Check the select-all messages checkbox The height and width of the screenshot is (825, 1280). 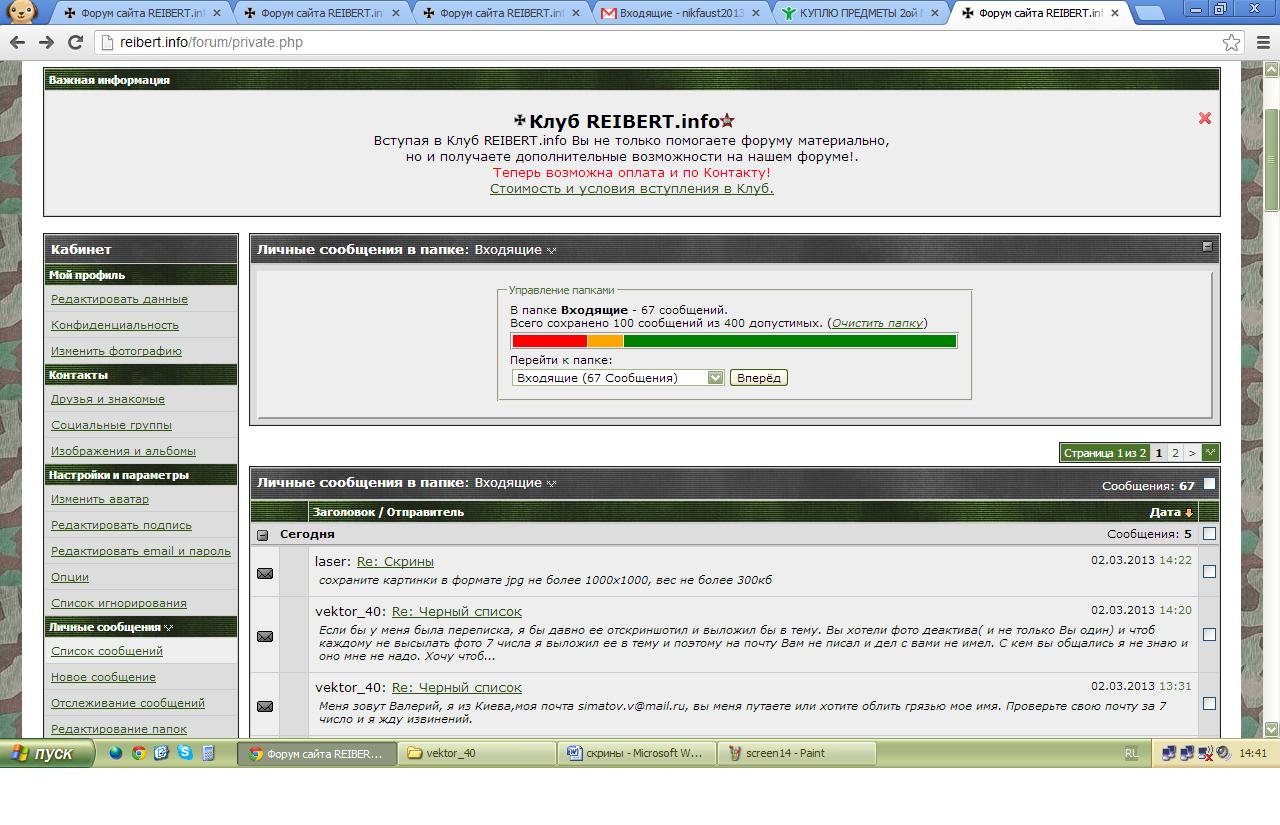1209,485
